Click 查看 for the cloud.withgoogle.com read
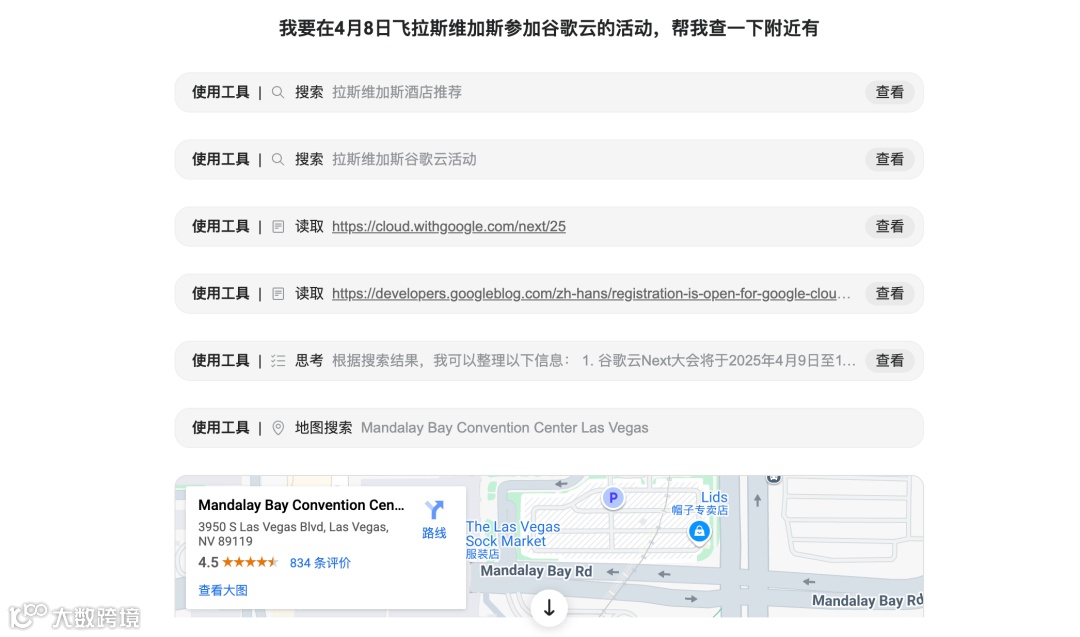The width and height of the screenshot is (1080, 637). [889, 227]
